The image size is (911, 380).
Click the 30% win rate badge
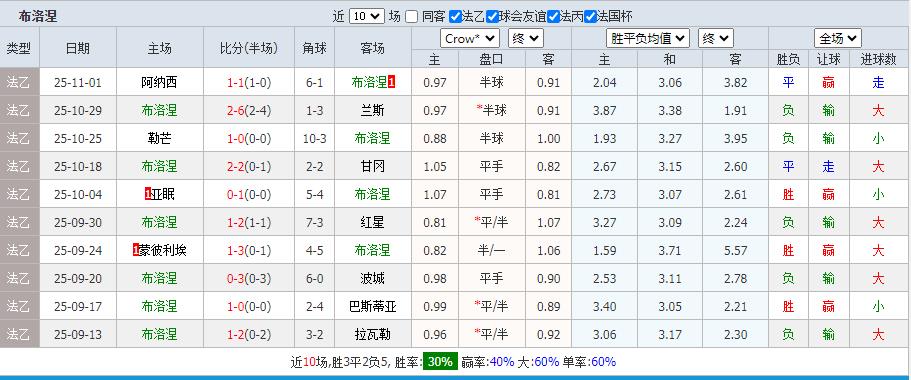[440, 361]
